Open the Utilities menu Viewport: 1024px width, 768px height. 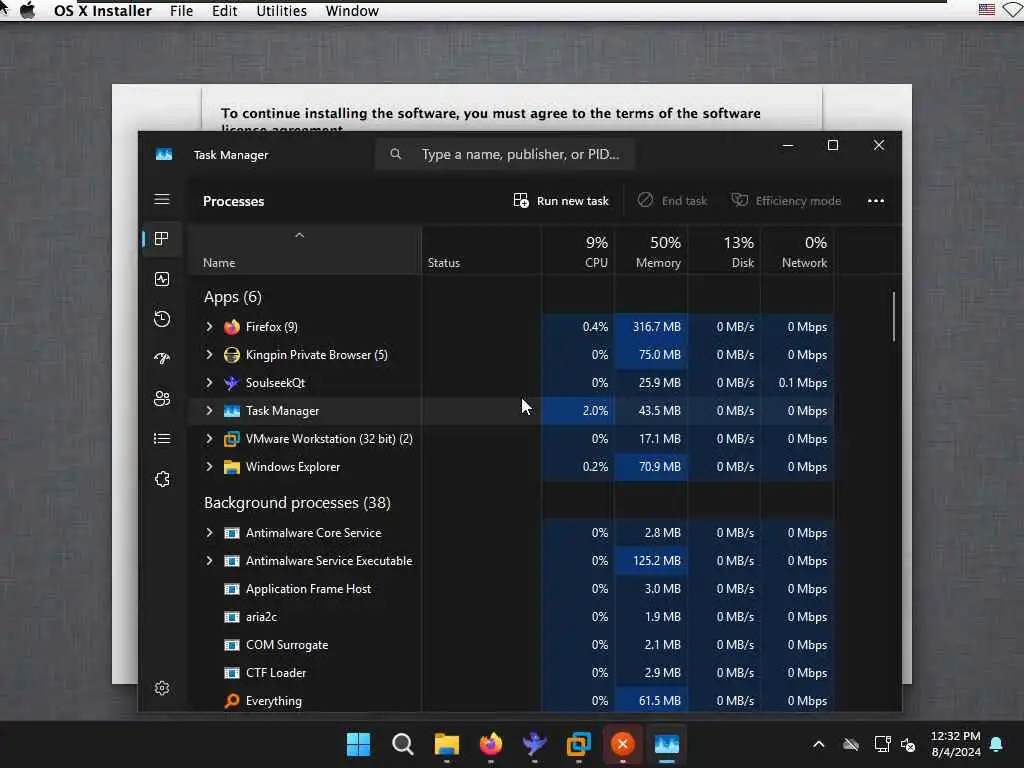point(281,11)
